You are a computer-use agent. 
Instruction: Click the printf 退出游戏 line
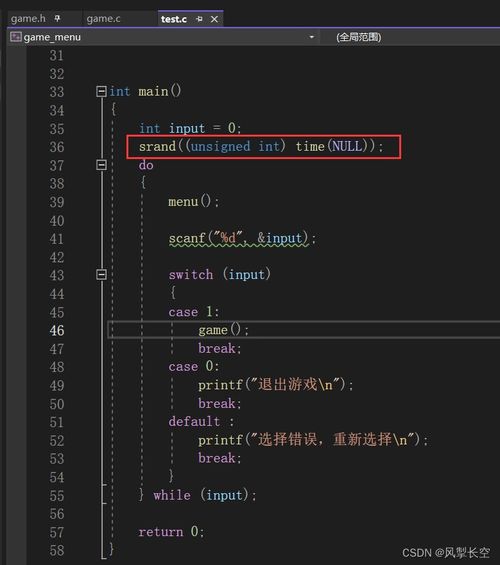point(276,385)
